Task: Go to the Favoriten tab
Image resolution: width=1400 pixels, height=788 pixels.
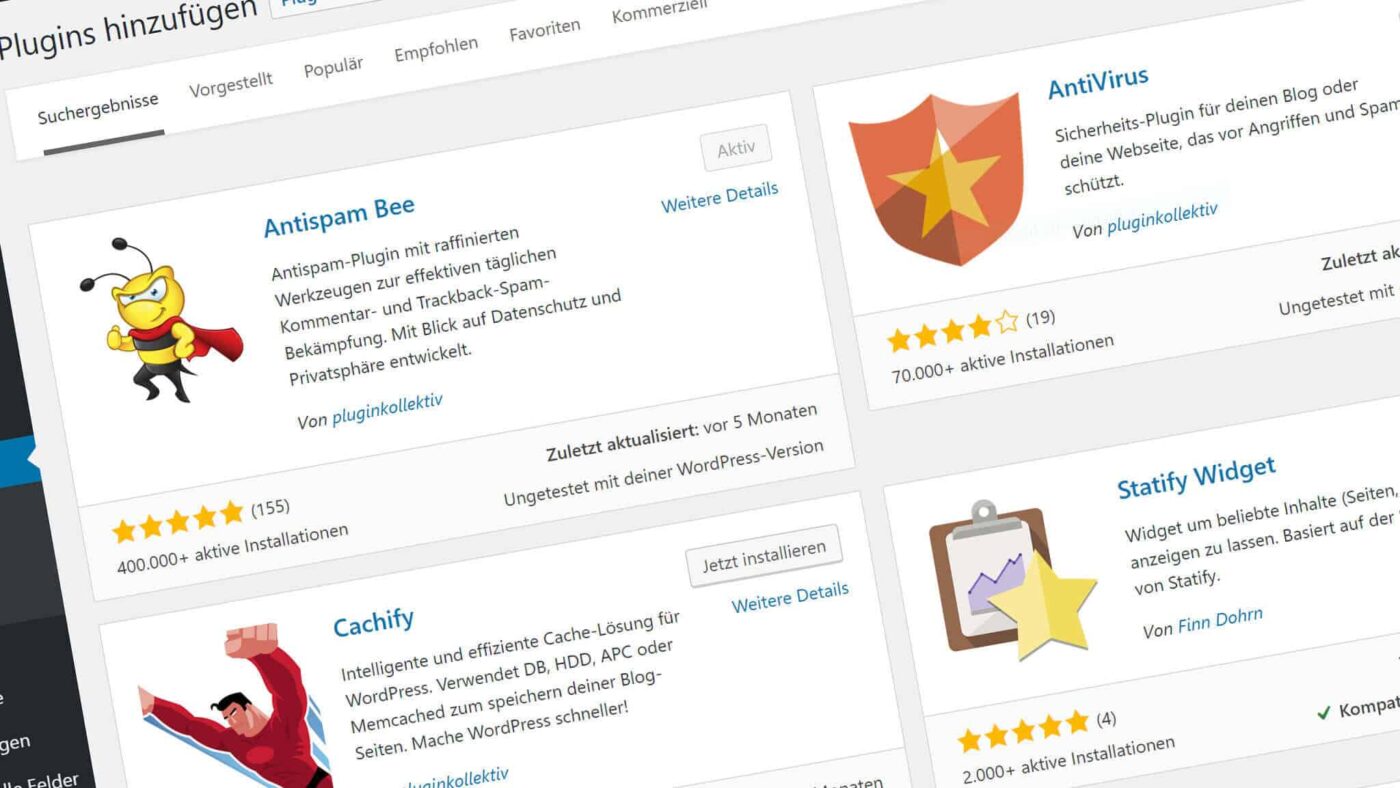Action: (545, 30)
